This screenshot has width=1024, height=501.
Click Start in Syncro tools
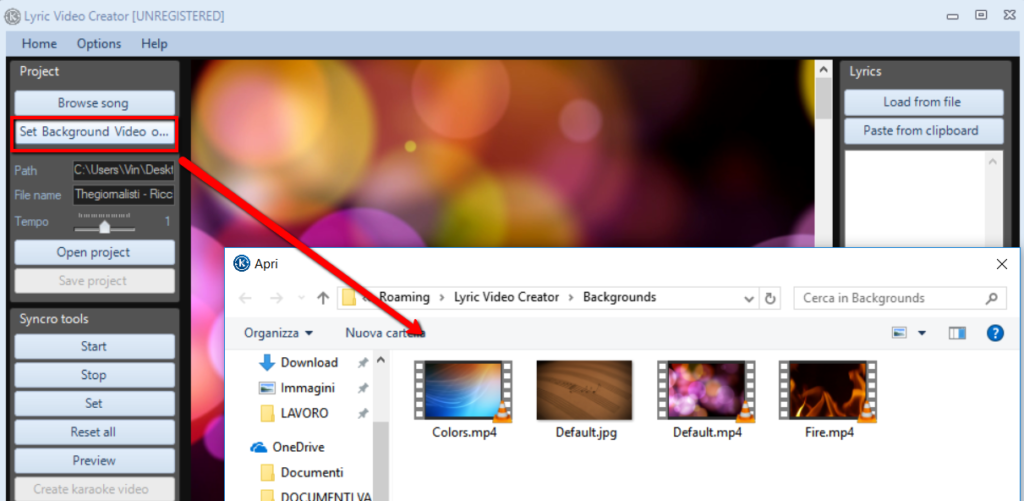[94, 346]
